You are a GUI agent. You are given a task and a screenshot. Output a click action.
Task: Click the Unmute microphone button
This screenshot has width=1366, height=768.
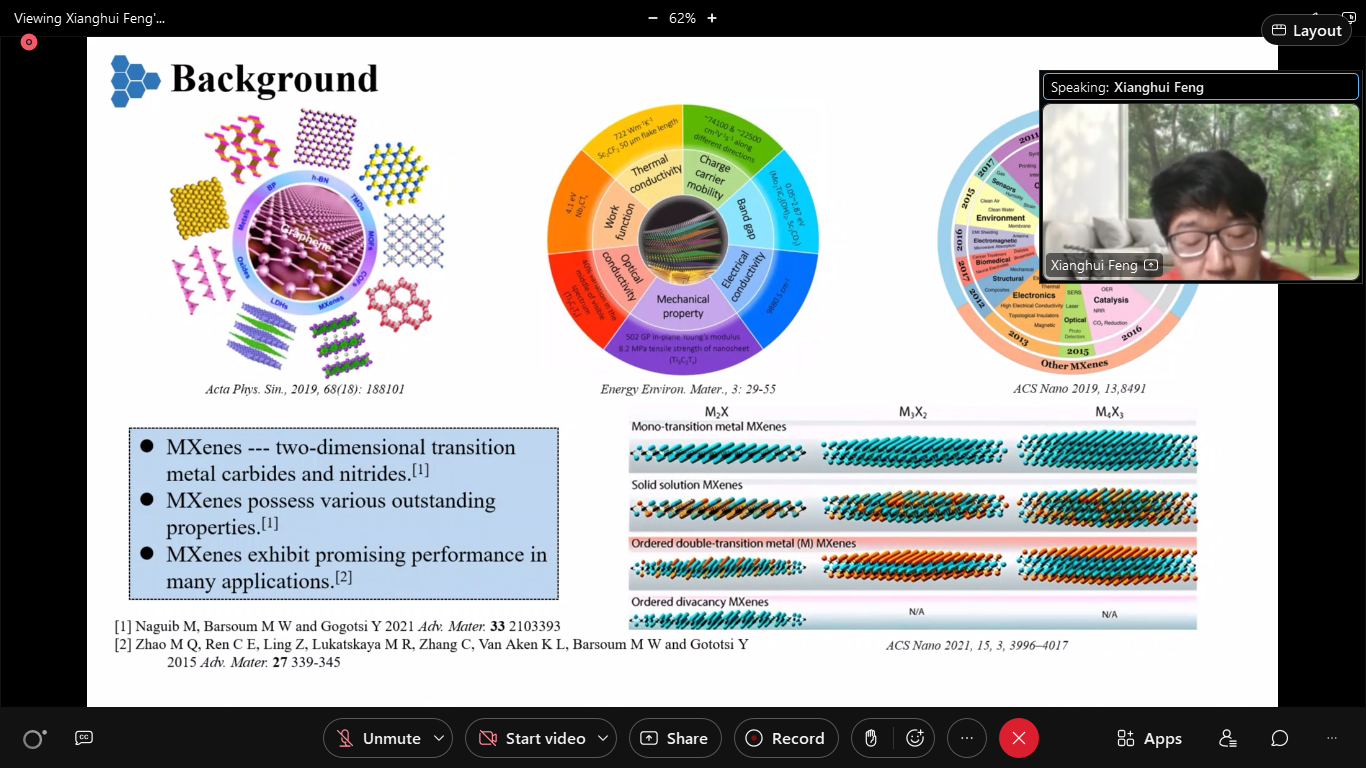pos(378,738)
